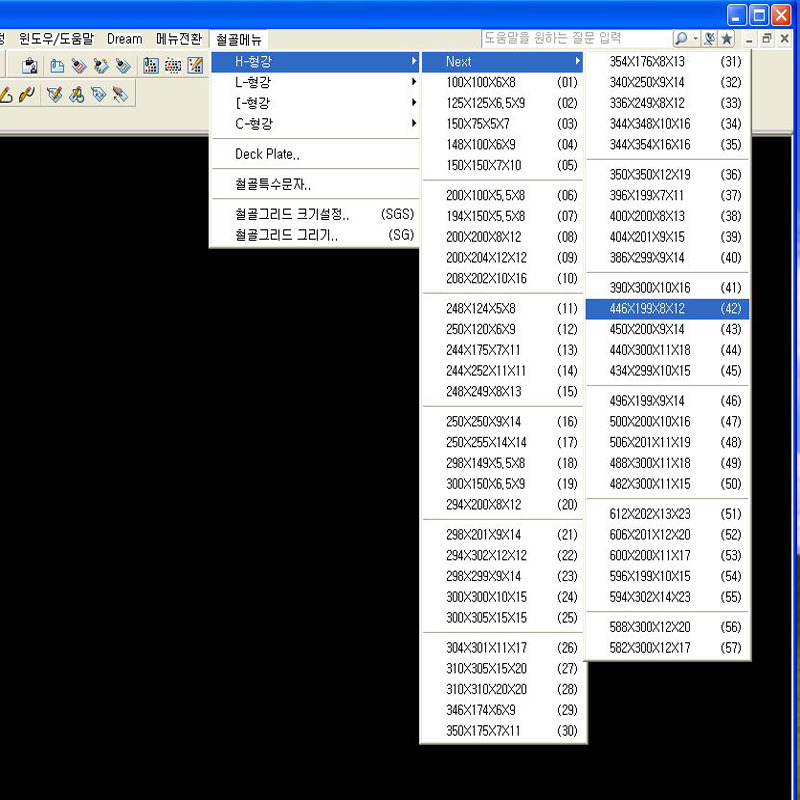Screen dimensions: 800x800
Task: Select H-beam 244X252X11X11 (14)
Action: click(x=503, y=371)
